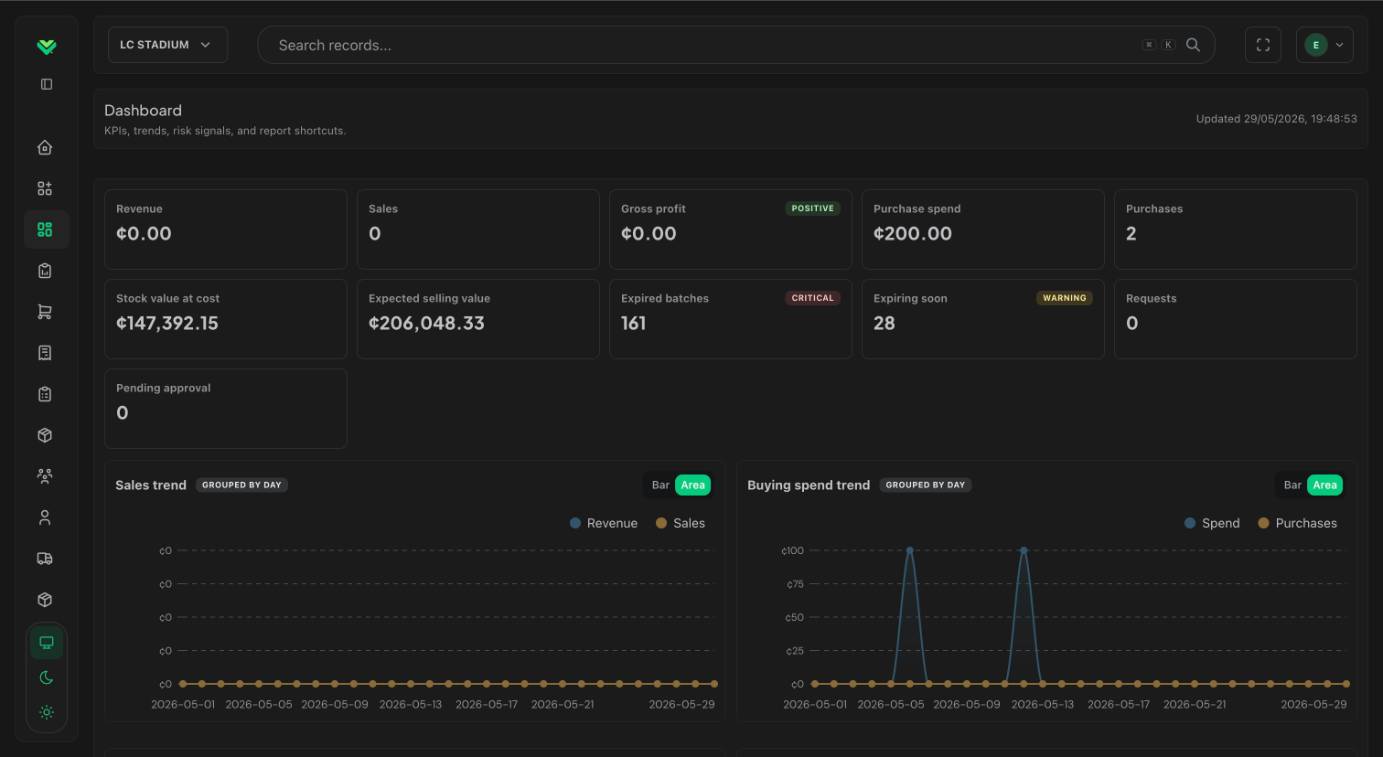Open the grid-plus icon in the sidebar
1383x757 pixels.
pyautogui.click(x=45, y=188)
